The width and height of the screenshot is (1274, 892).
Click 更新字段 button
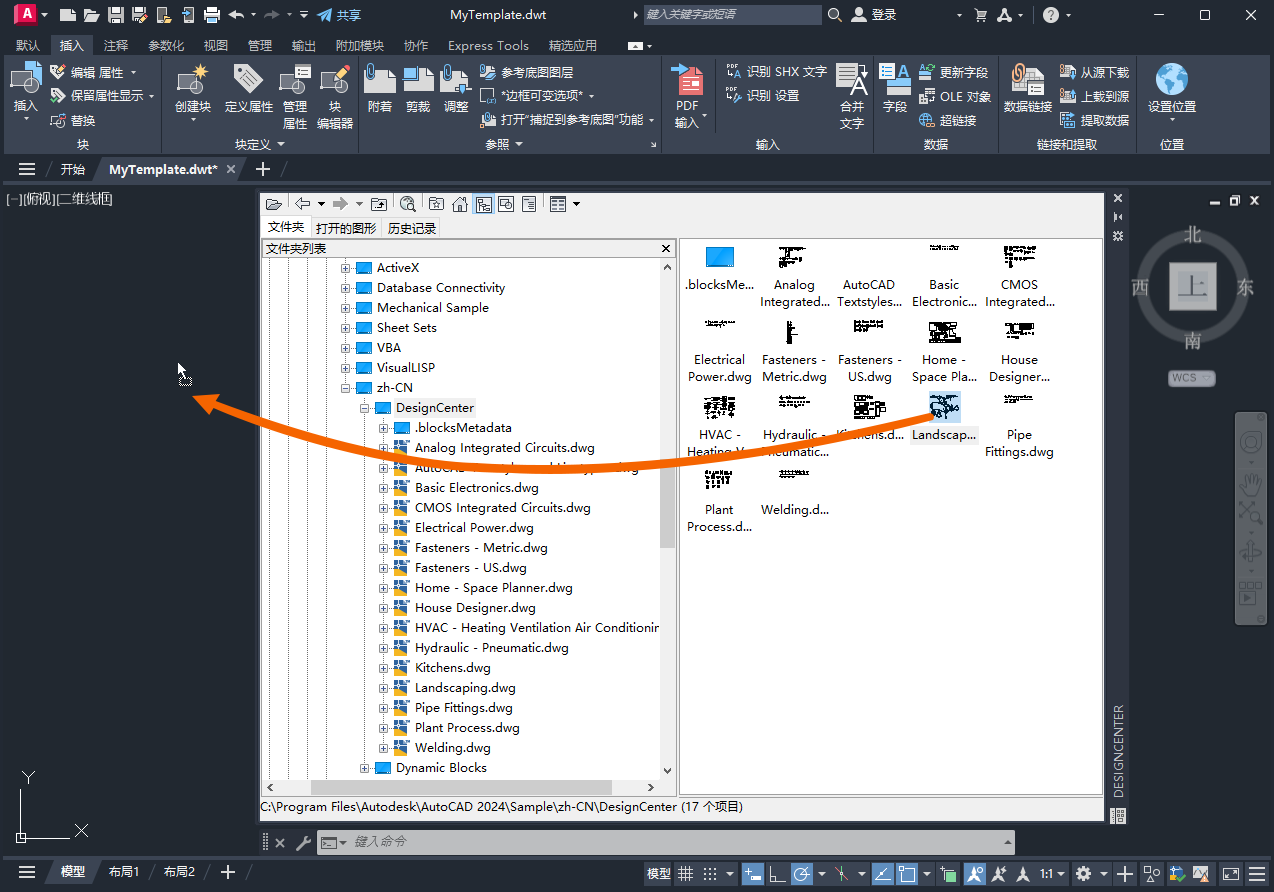[953, 72]
